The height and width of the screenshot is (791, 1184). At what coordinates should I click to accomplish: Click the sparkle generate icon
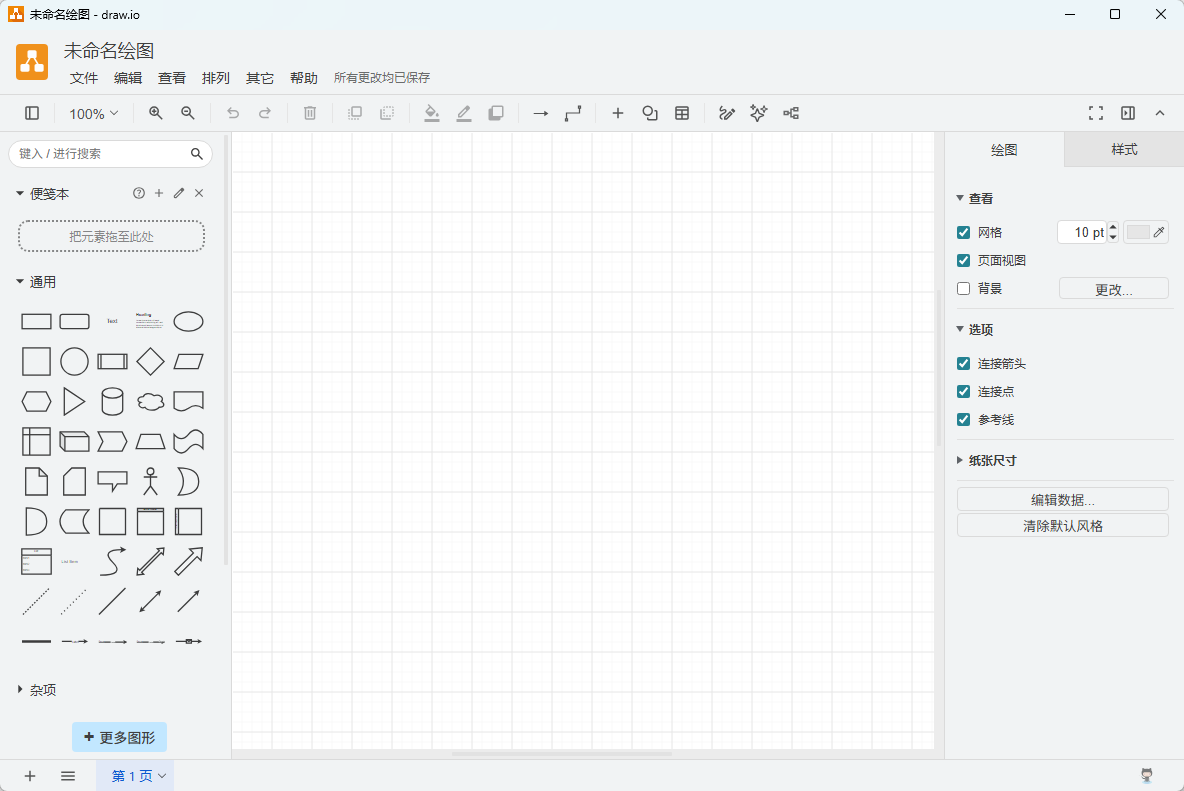pyautogui.click(x=759, y=113)
